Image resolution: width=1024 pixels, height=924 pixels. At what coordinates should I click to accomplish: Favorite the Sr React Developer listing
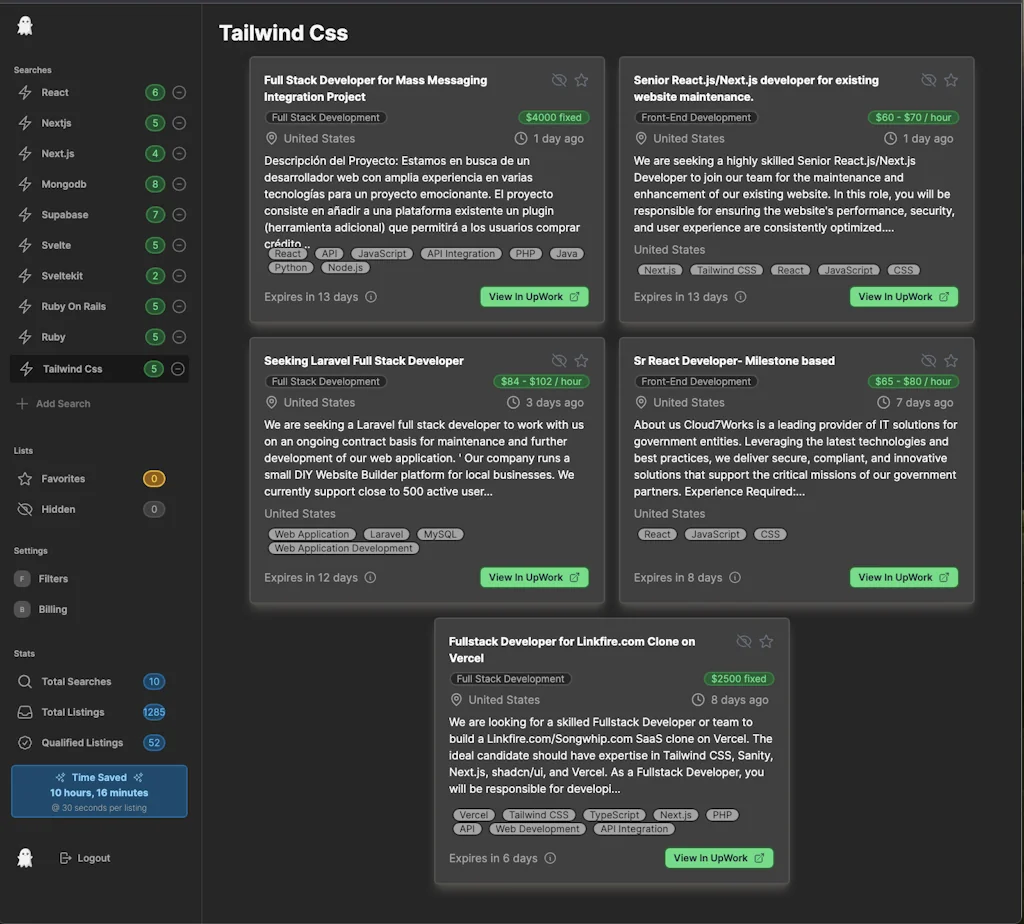coord(951,360)
